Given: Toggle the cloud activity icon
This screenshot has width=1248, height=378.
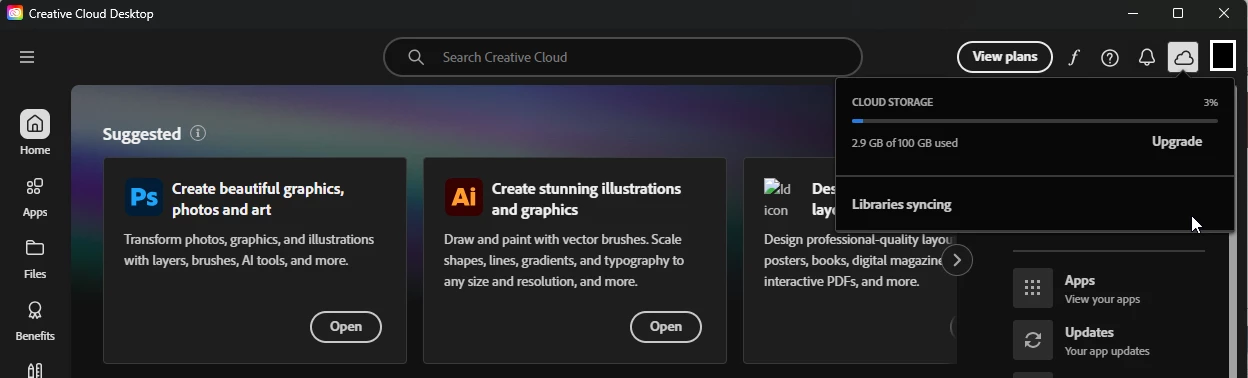Looking at the screenshot, I should pos(1184,57).
